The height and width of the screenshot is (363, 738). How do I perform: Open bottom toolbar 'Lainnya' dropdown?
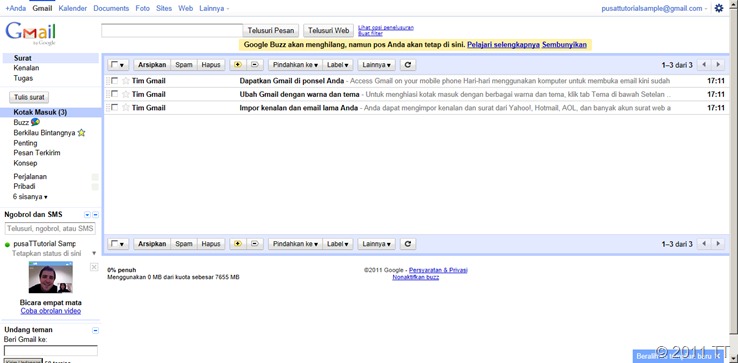[x=377, y=243]
